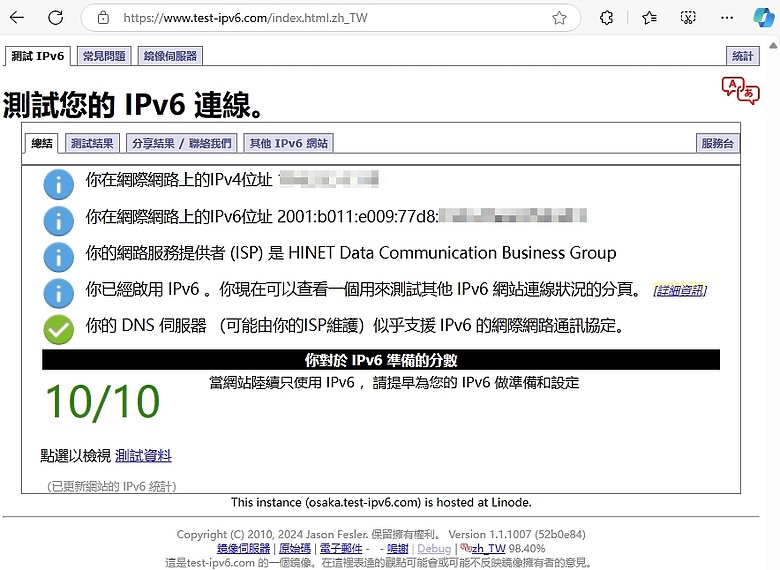Click the info icon beside ISP line

[x=59, y=257]
